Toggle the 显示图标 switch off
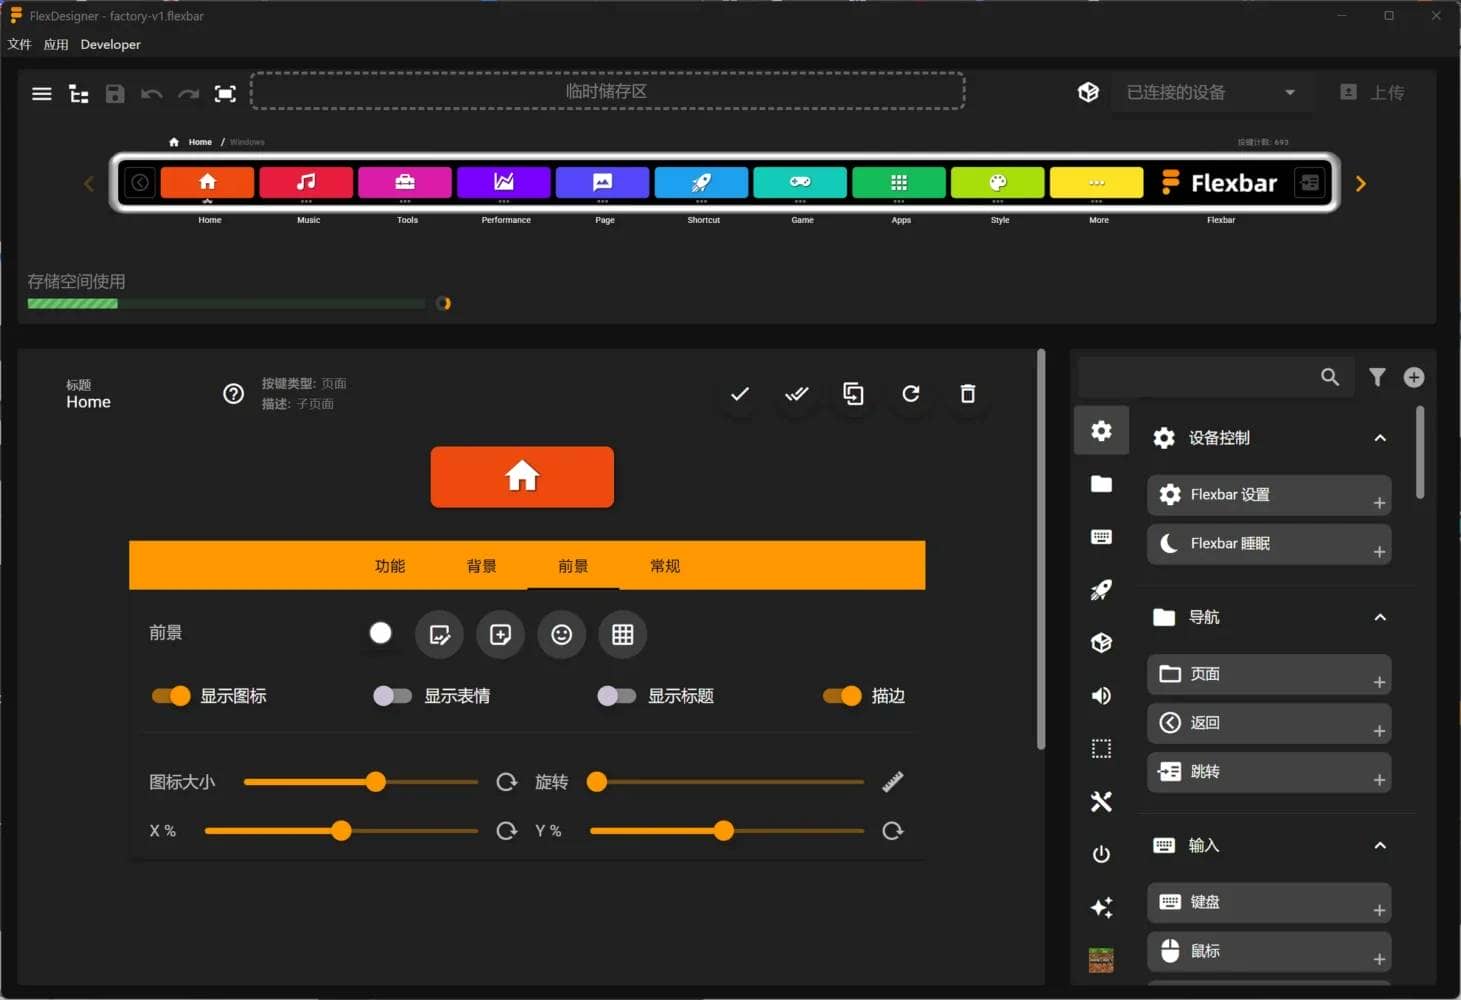Viewport: 1461px width, 1000px height. 171,696
